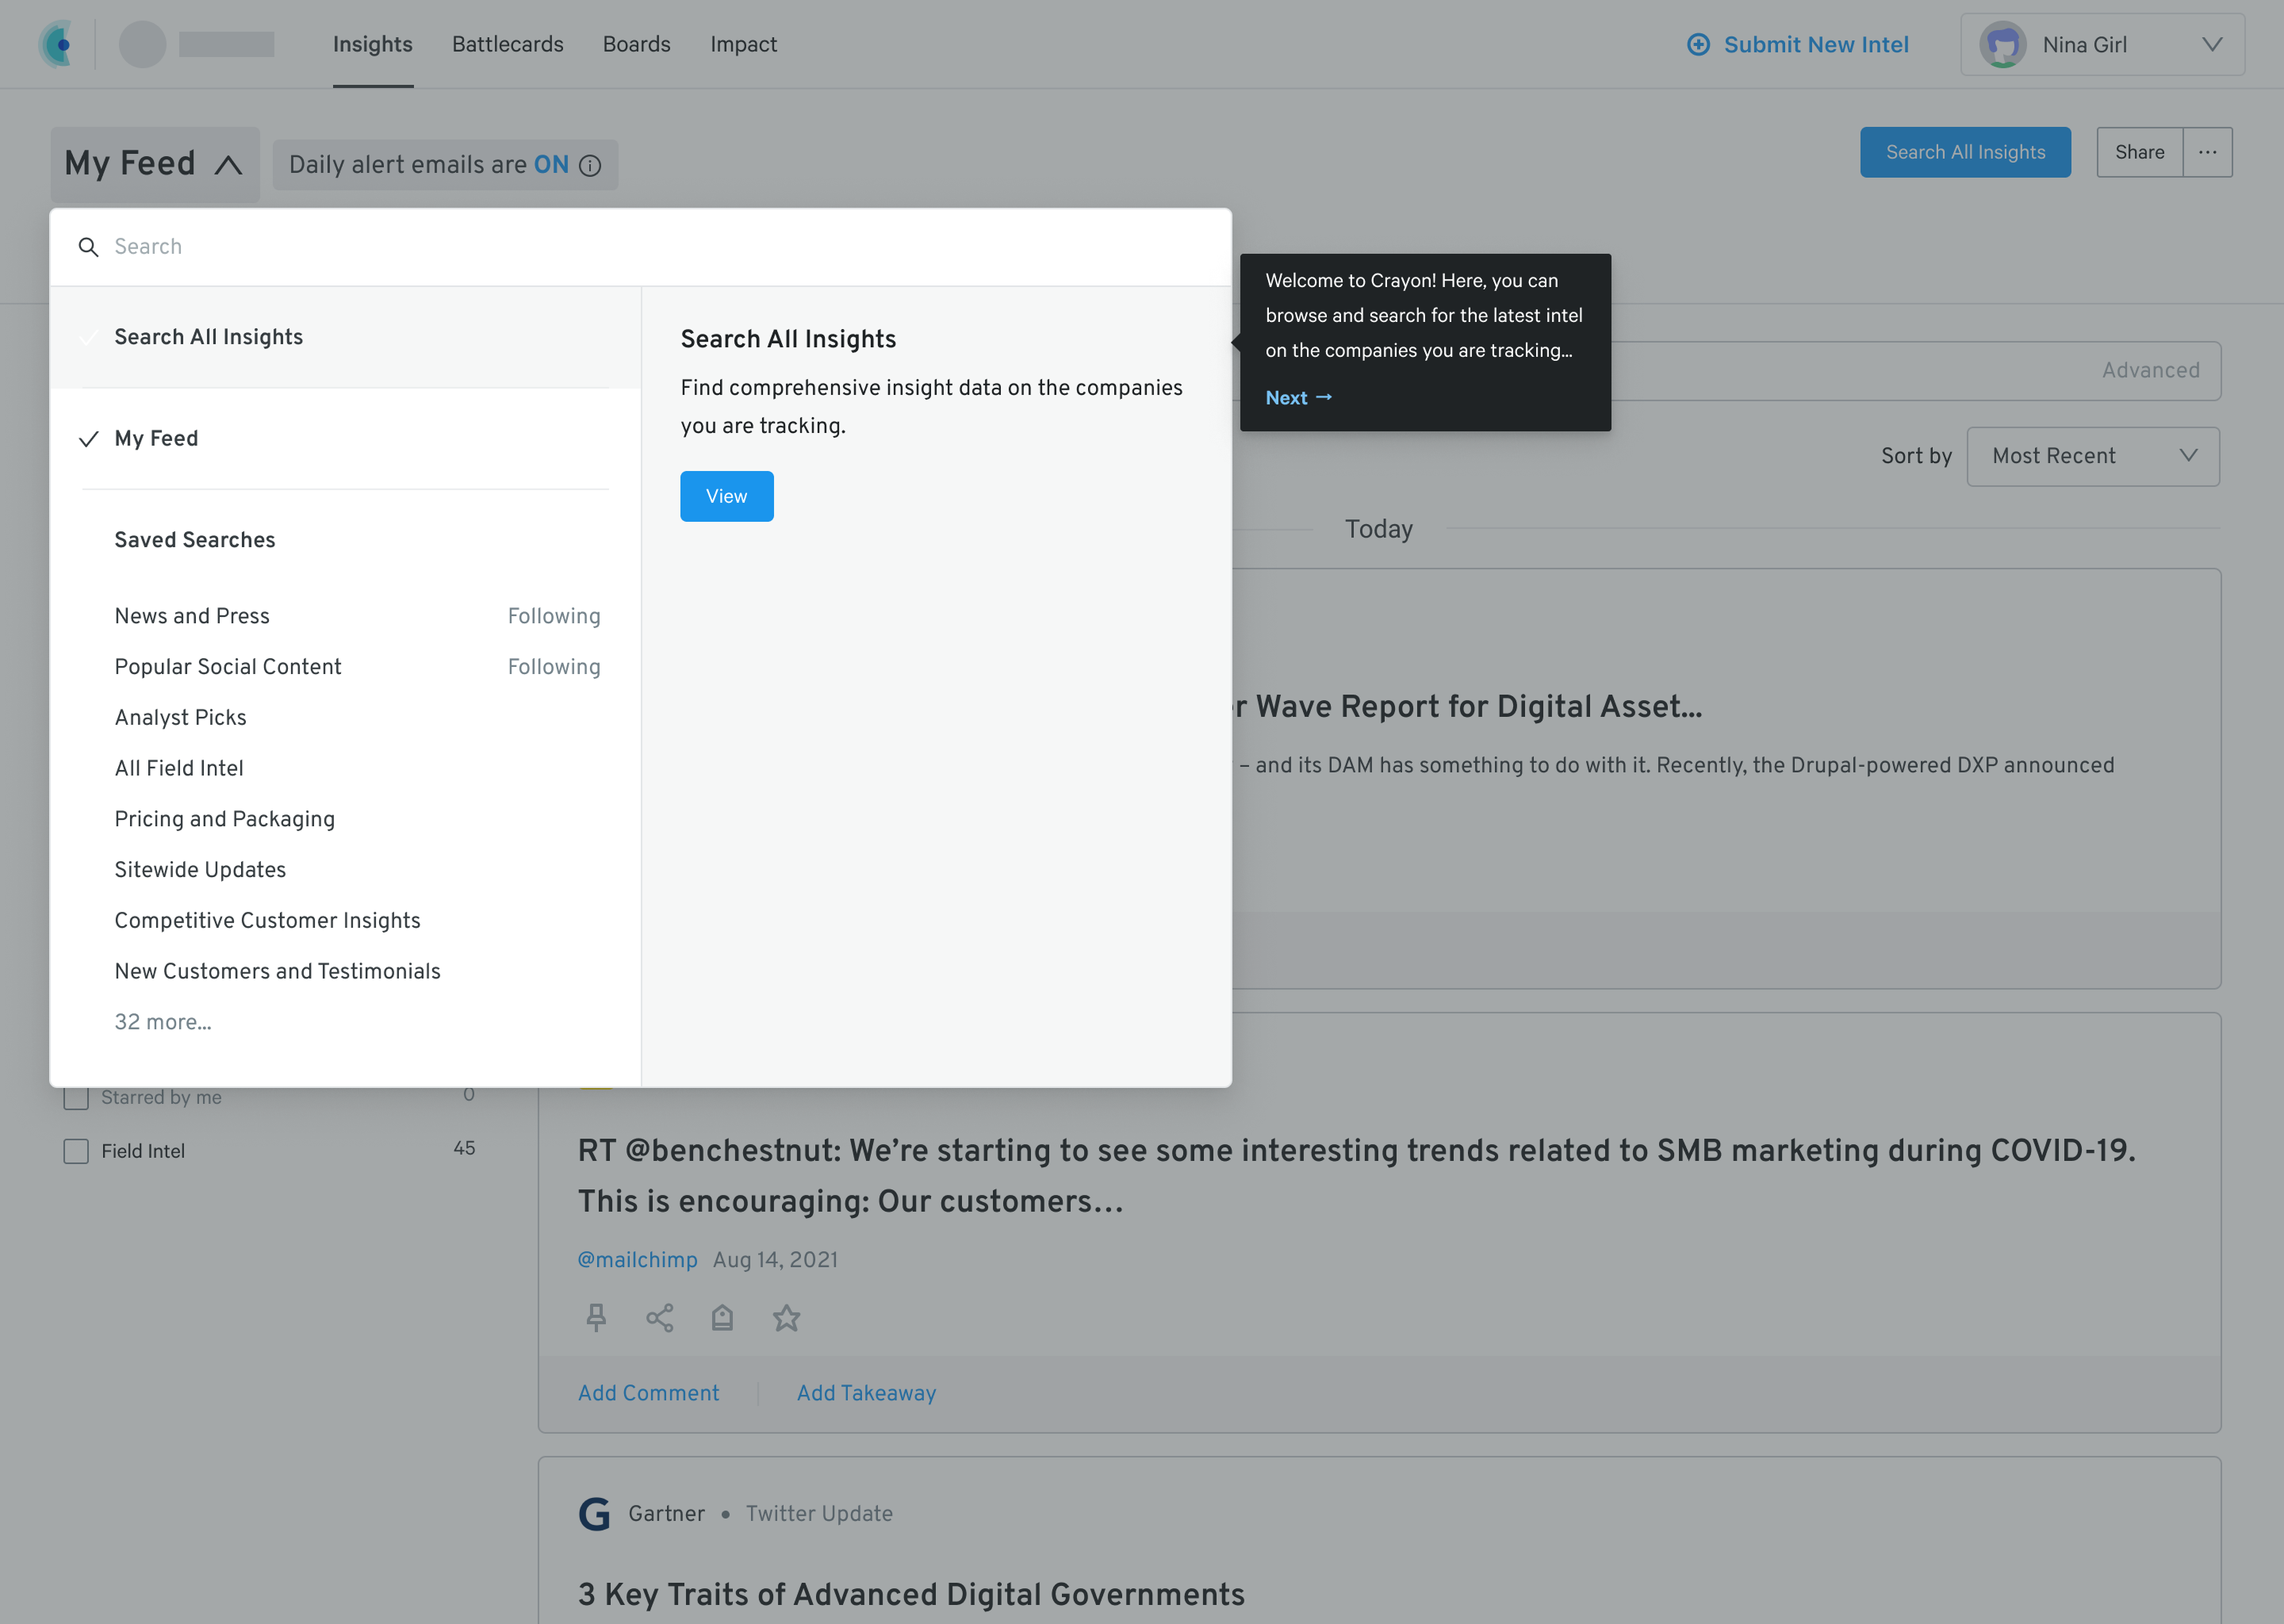Select My Feed in the dropdown list
This screenshot has height=1624, width=2284.
click(156, 438)
